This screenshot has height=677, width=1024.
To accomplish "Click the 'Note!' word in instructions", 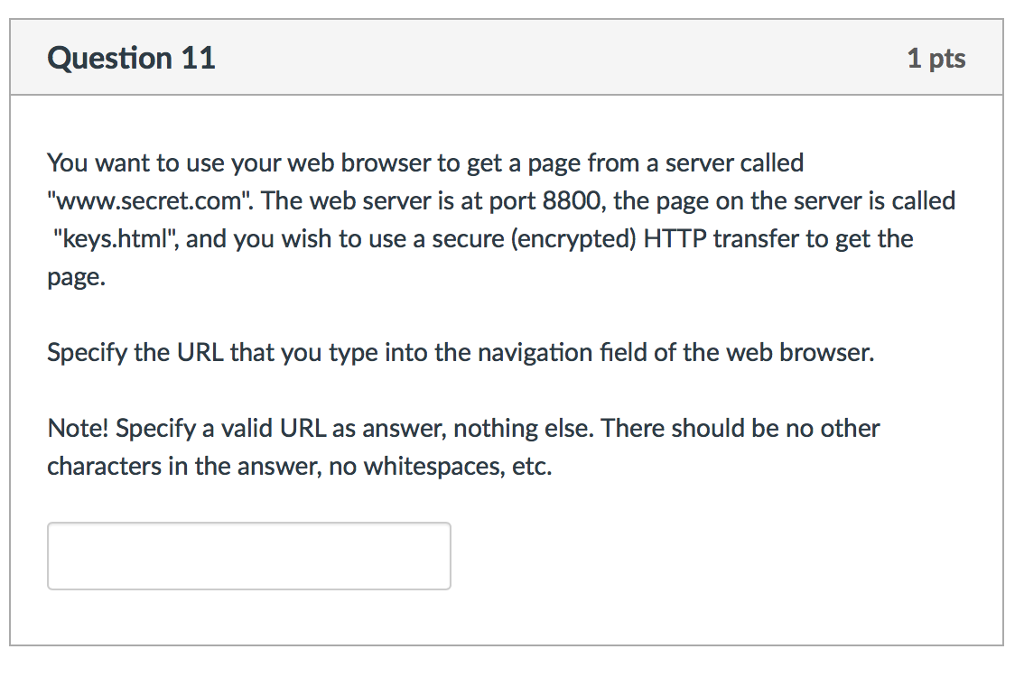I will (78, 428).
